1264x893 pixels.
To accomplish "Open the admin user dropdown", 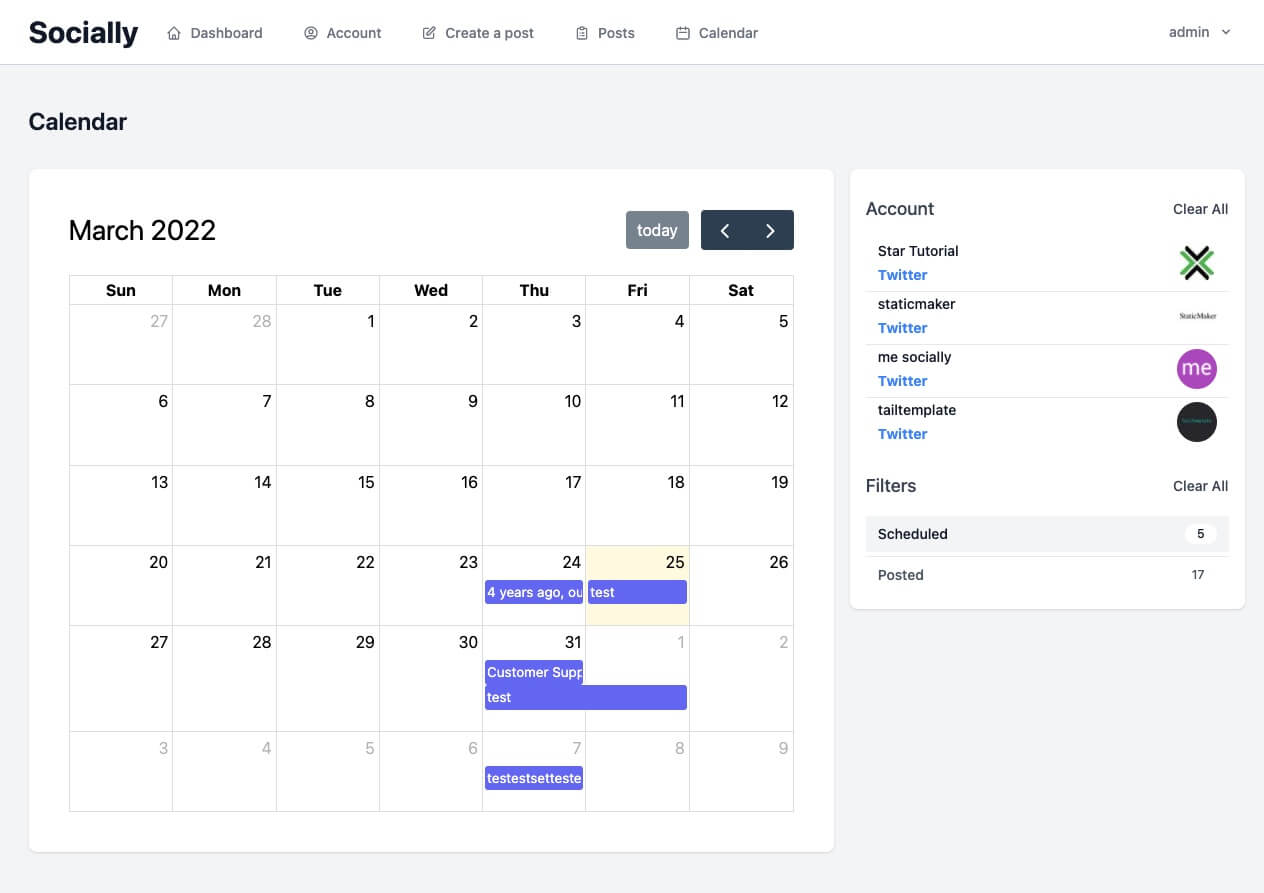I will point(1199,32).
